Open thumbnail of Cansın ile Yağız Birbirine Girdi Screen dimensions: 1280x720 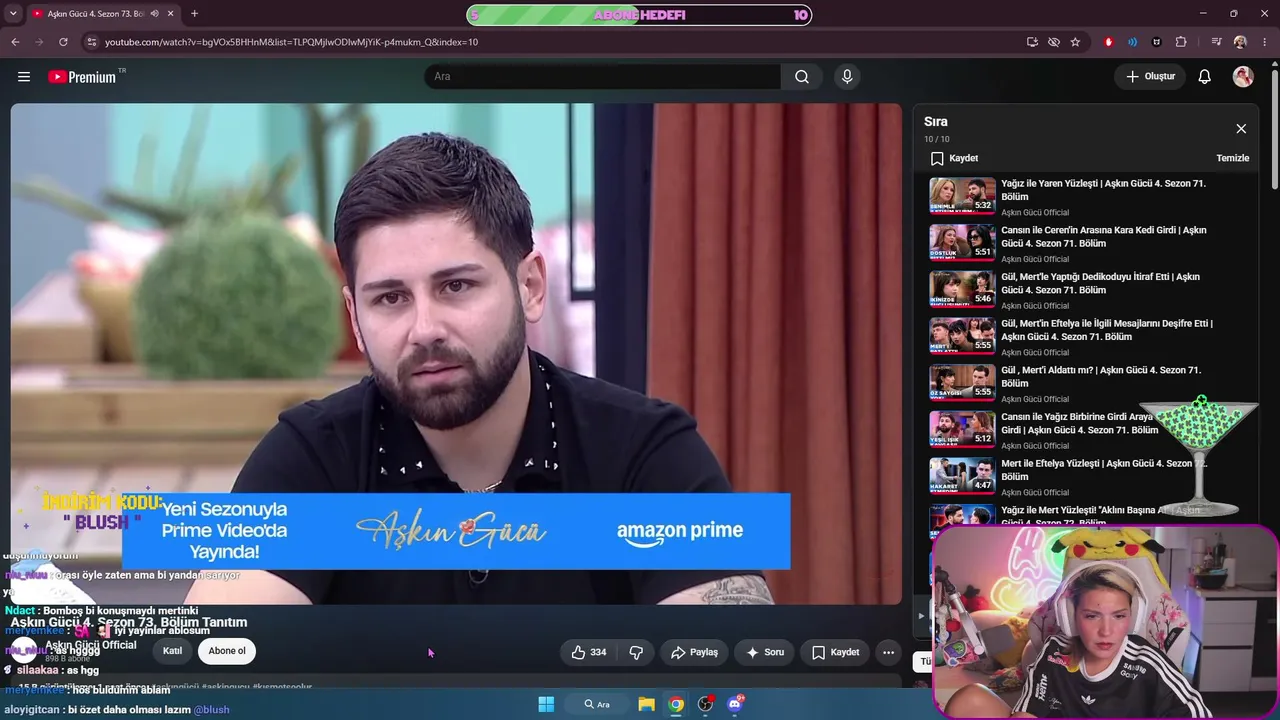pos(962,429)
